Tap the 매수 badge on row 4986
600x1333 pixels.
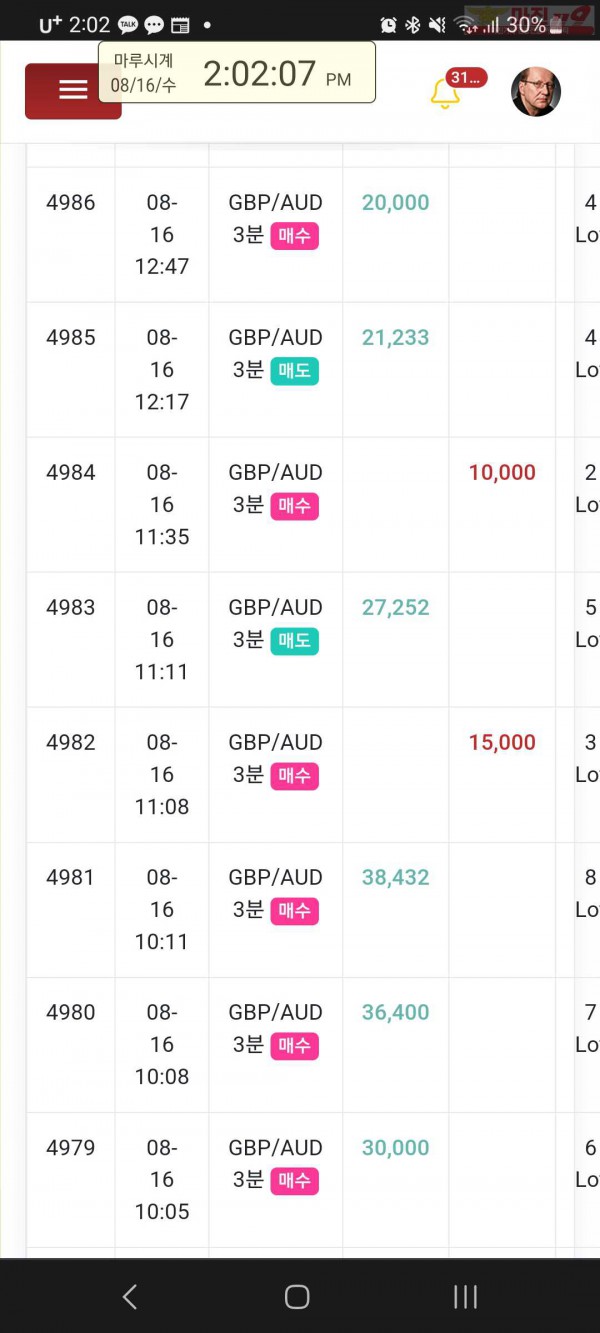point(294,236)
